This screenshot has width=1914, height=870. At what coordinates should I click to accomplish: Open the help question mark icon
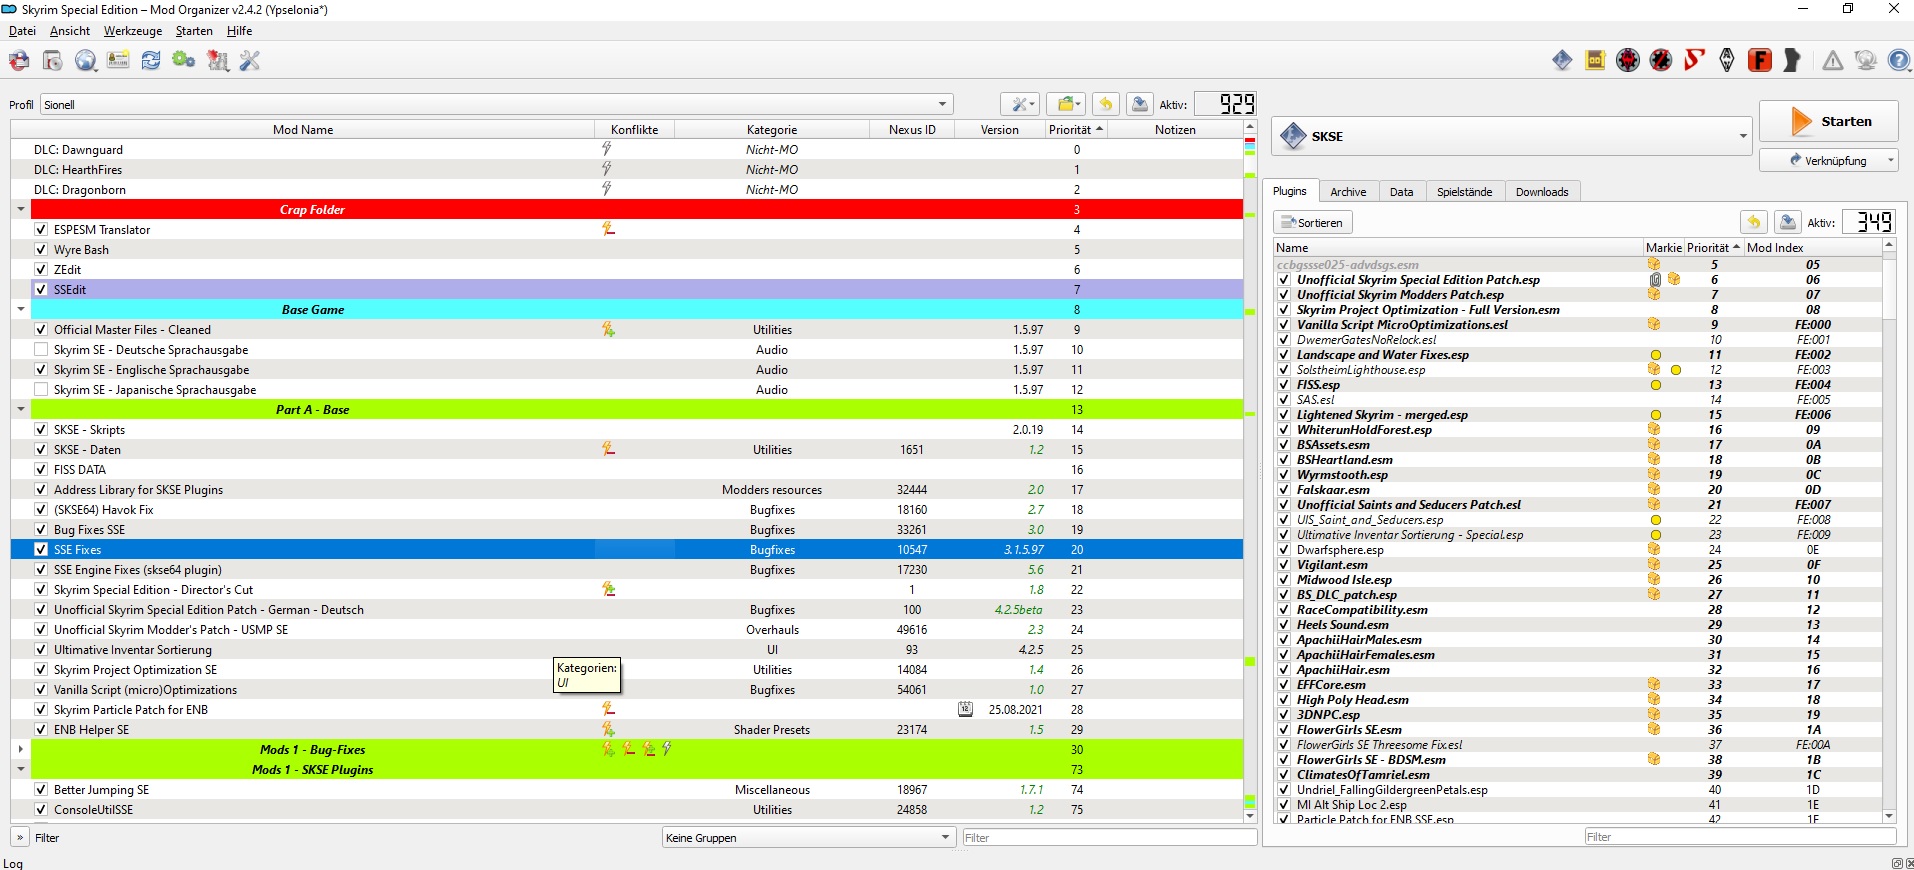click(x=1898, y=61)
